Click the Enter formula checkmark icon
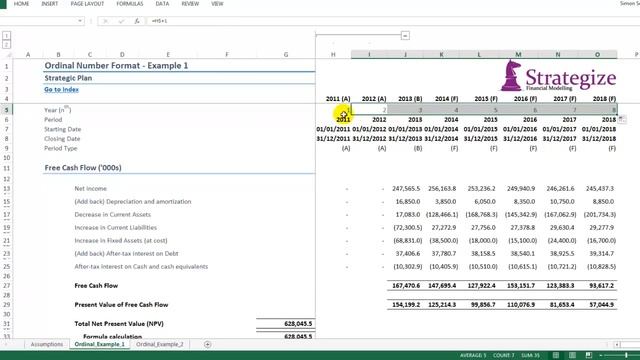The height and width of the screenshot is (360, 640). pyautogui.click(x=121, y=21)
